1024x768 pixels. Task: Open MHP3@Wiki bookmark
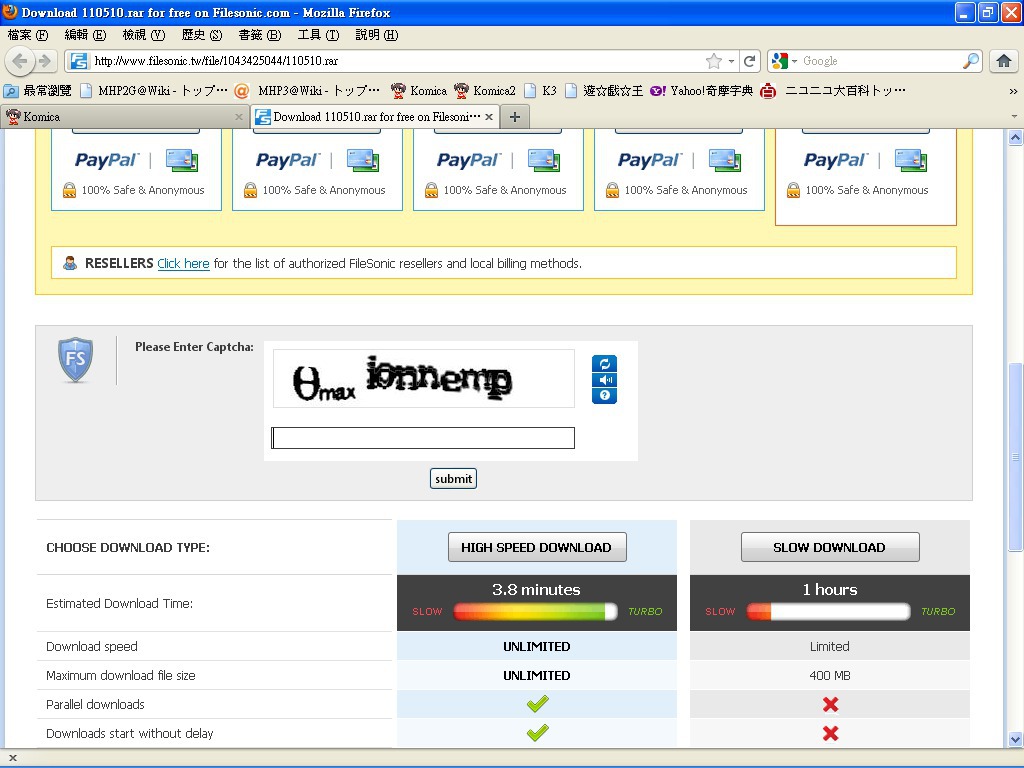point(306,91)
